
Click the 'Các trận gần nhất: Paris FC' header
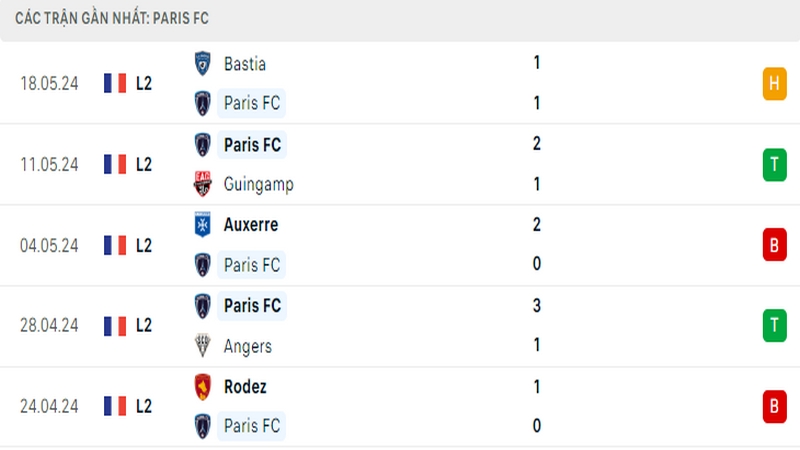[x=112, y=18]
